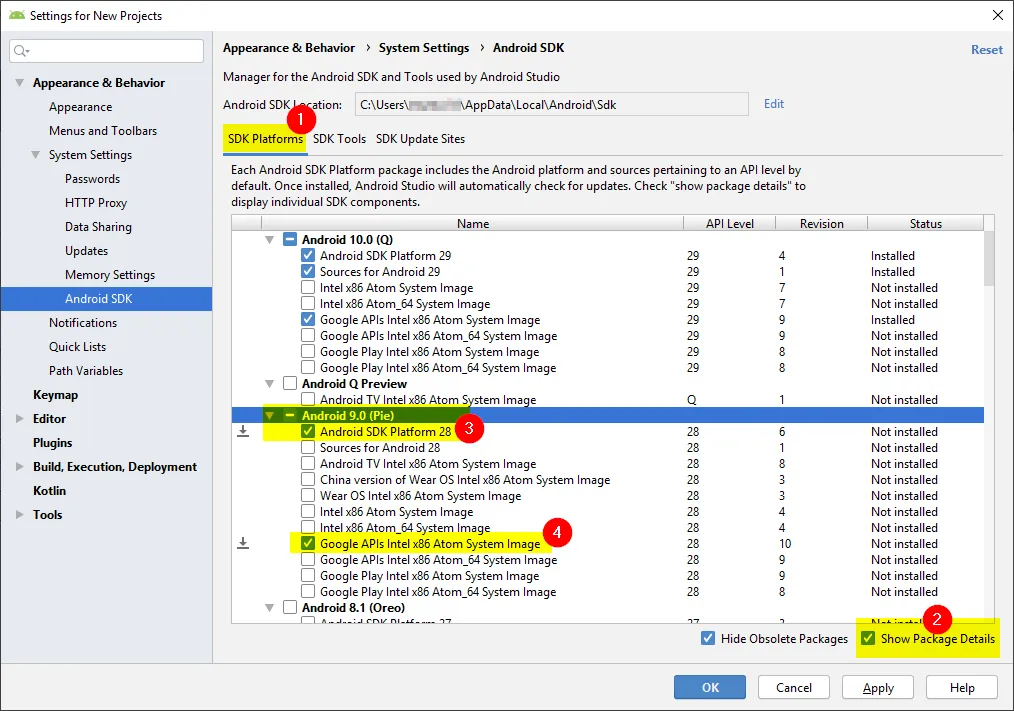Uncheck Android SDK Platform 29
This screenshot has width=1014, height=711.
(308, 255)
